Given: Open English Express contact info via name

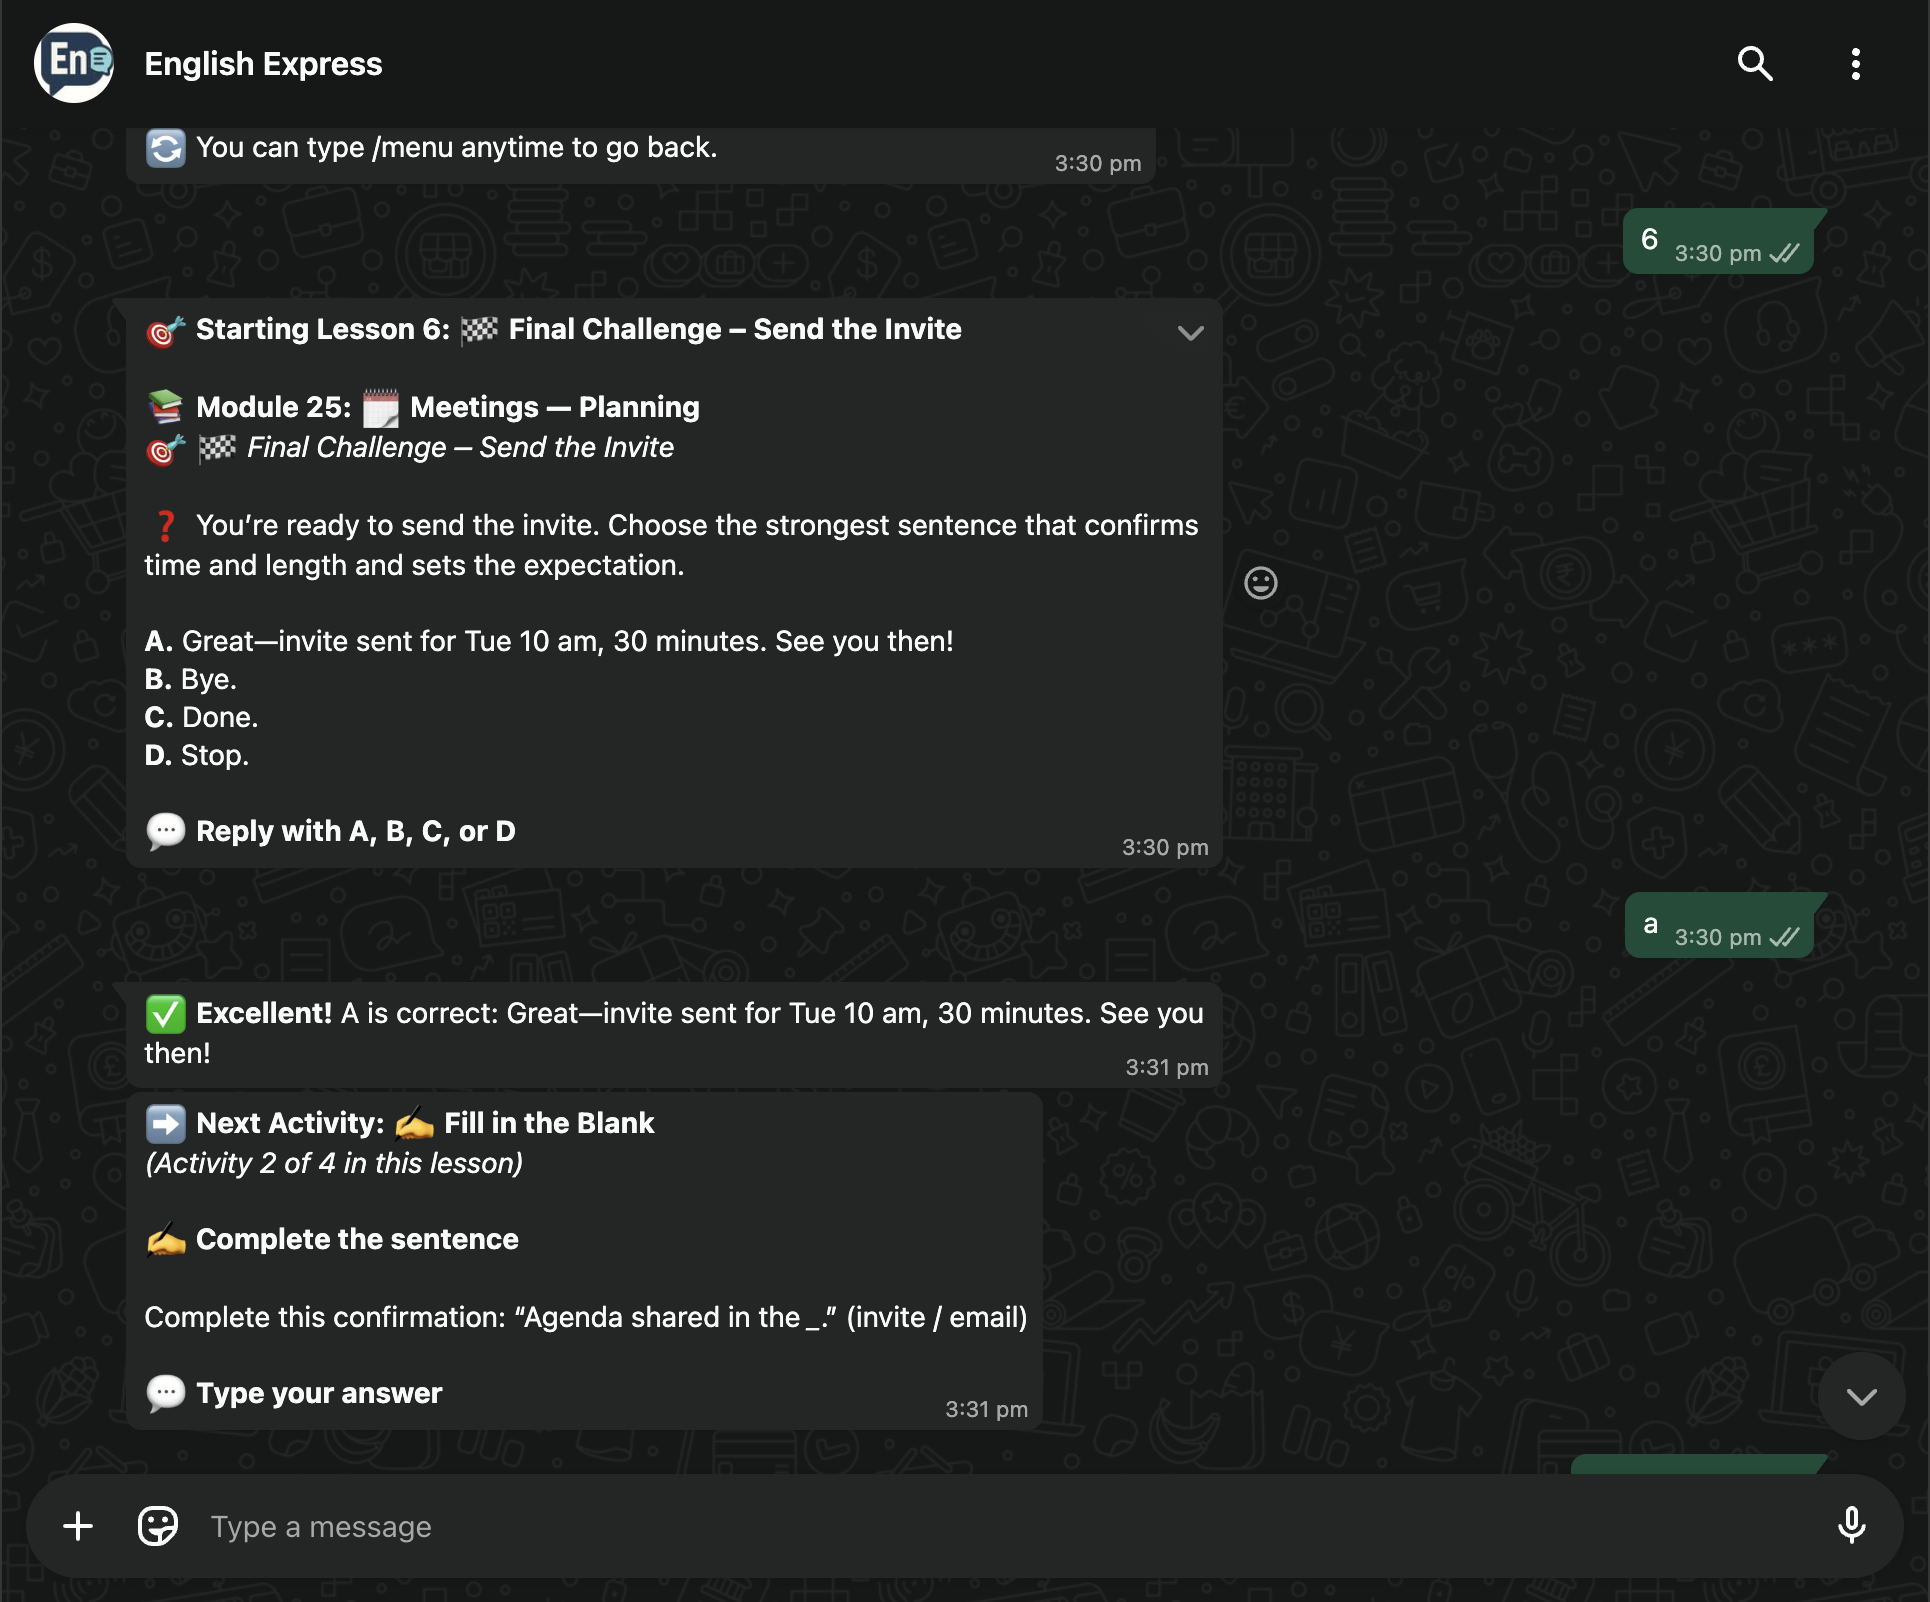Looking at the screenshot, I should coord(263,64).
